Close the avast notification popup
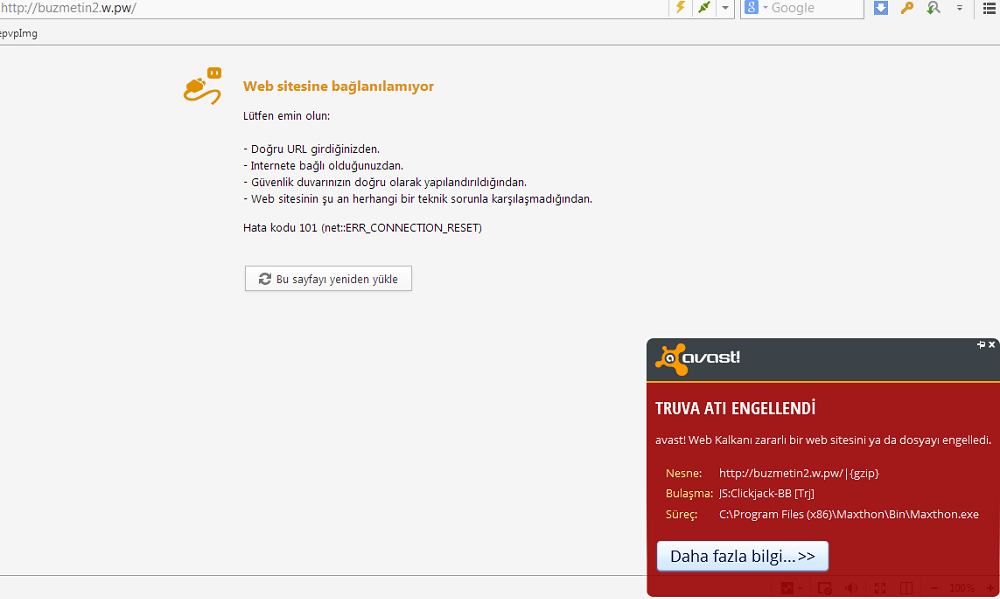This screenshot has height=599, width=1000. point(992,344)
